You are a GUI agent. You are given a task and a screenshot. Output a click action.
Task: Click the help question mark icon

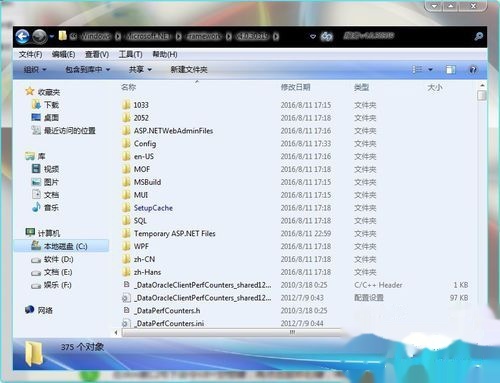[x=472, y=70]
